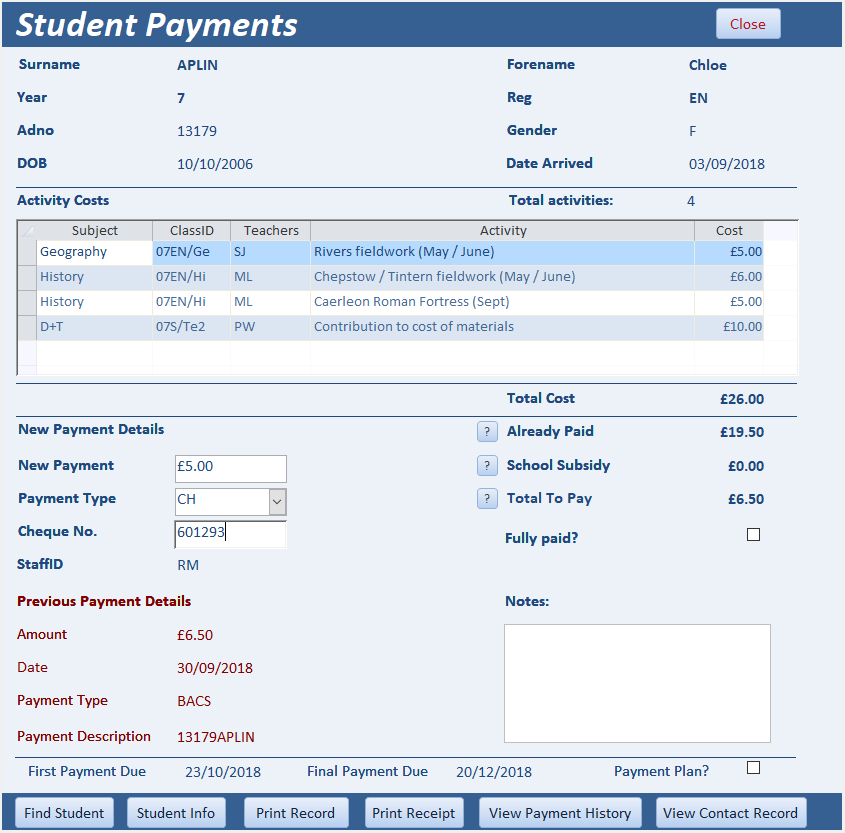Select the D+T row selector
Screen dimensions: 845x833
point(27,327)
